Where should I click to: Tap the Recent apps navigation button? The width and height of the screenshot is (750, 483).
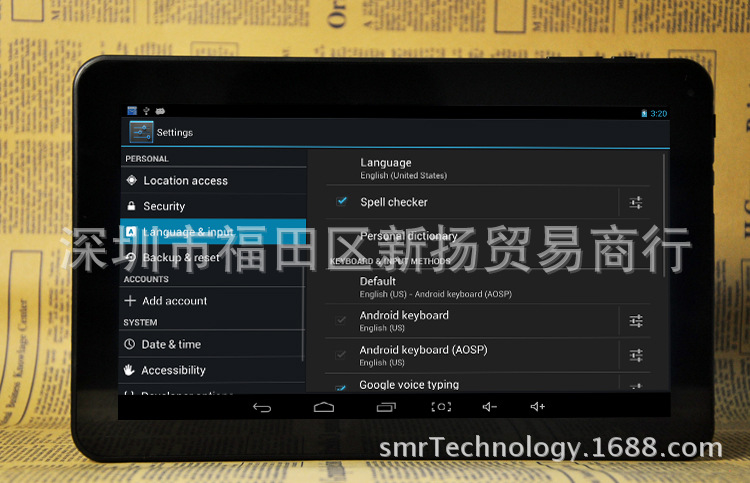[x=386, y=407]
